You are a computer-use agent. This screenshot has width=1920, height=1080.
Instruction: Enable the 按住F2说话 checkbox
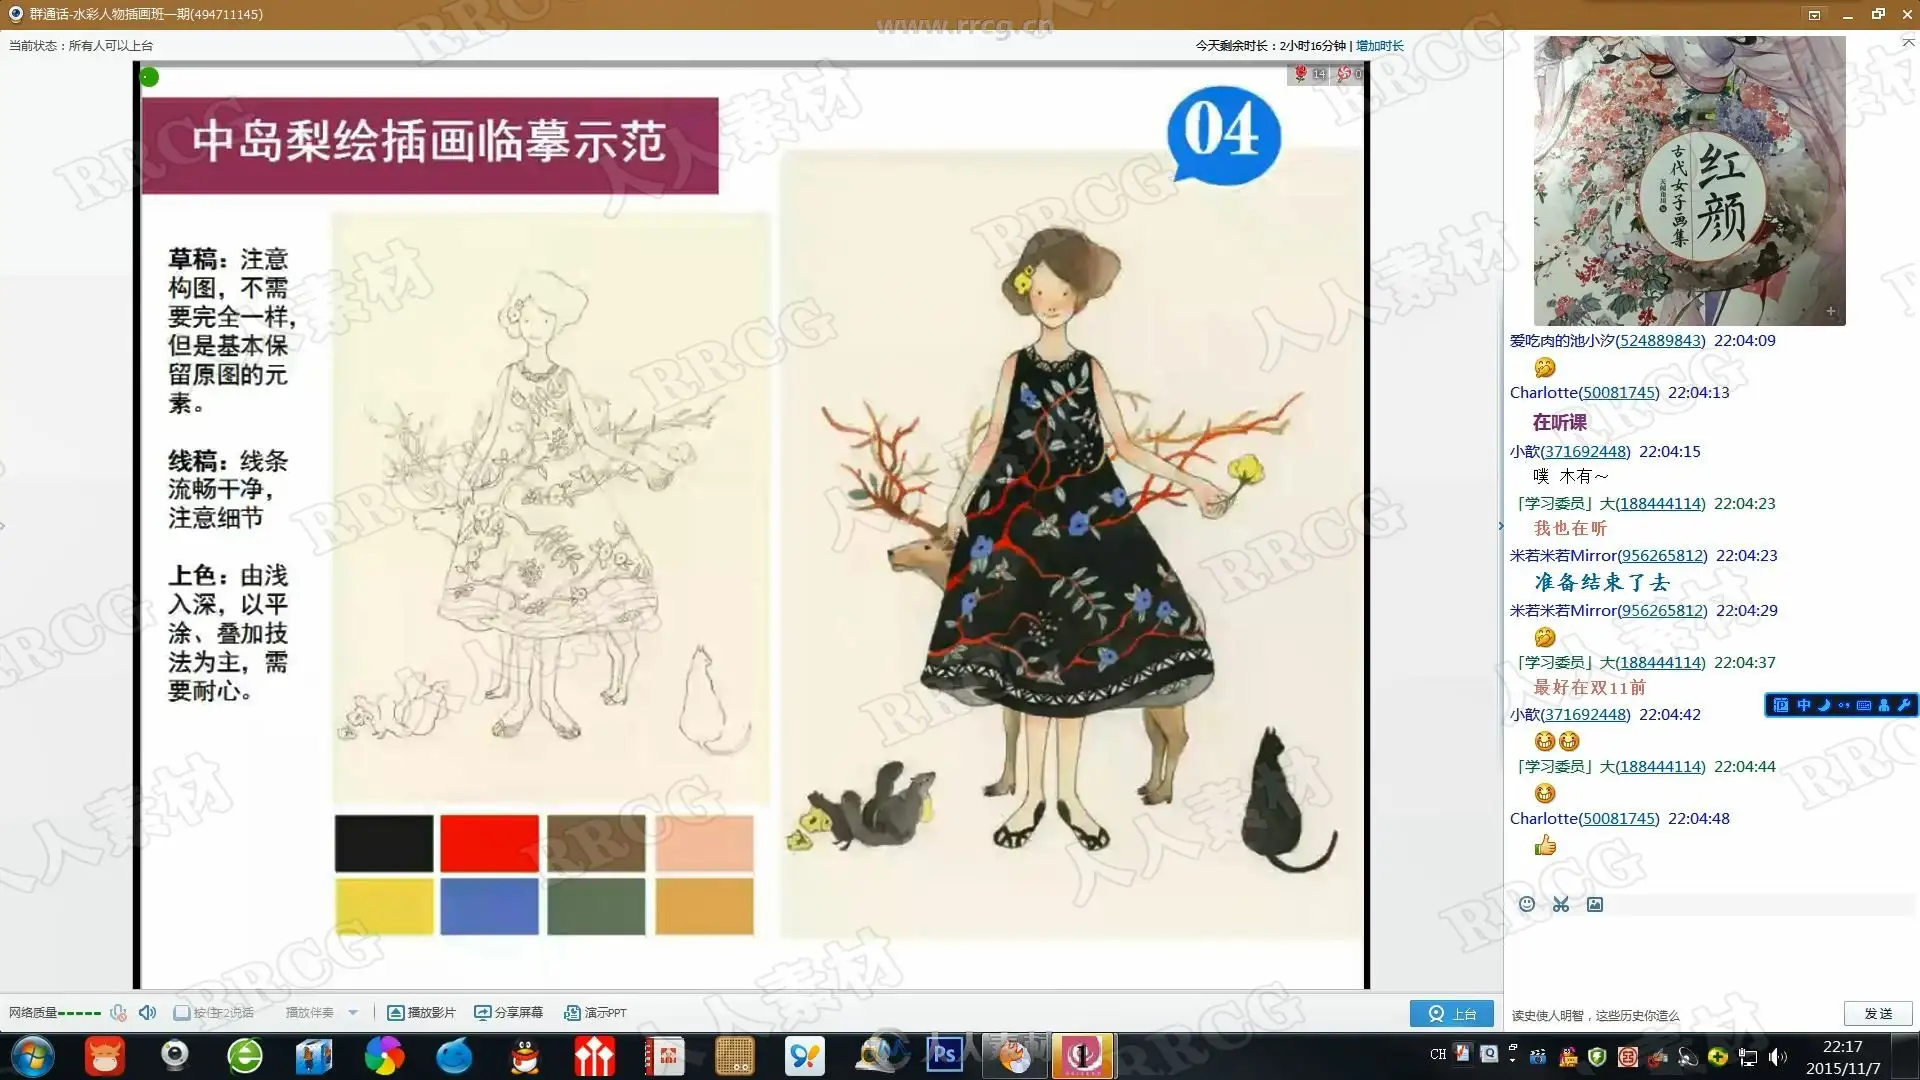(182, 1013)
